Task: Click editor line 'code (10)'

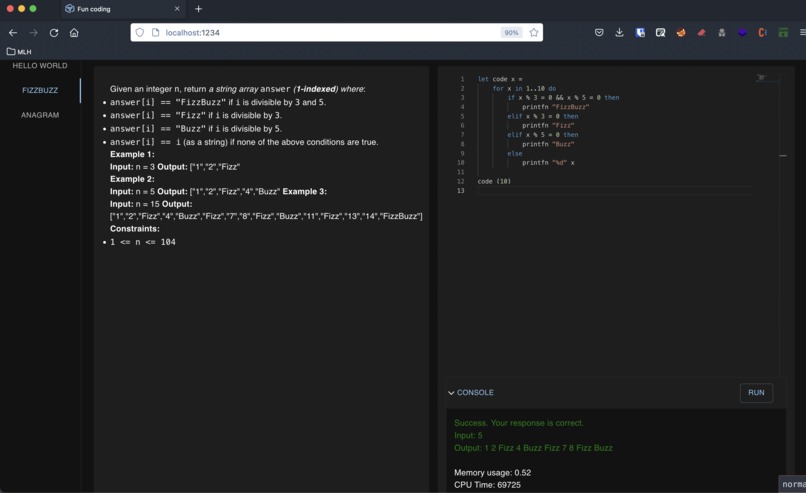Action: 494,181
